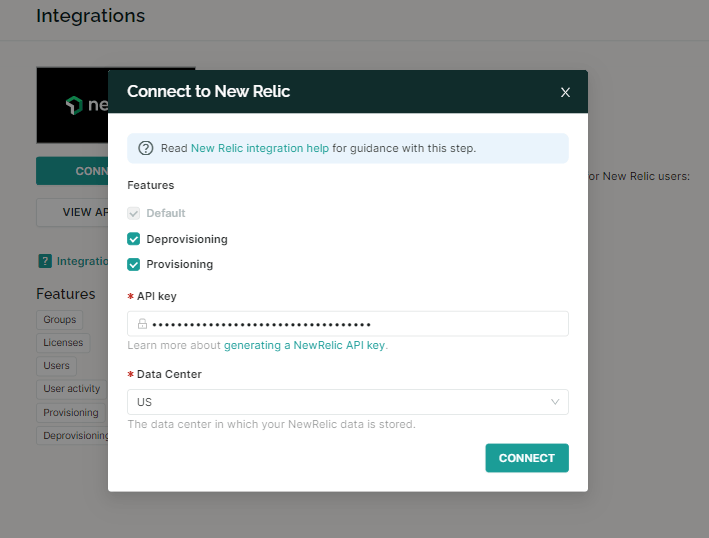The height and width of the screenshot is (538, 709).
Task: Open the New Relic integration help link
Action: pos(260,148)
